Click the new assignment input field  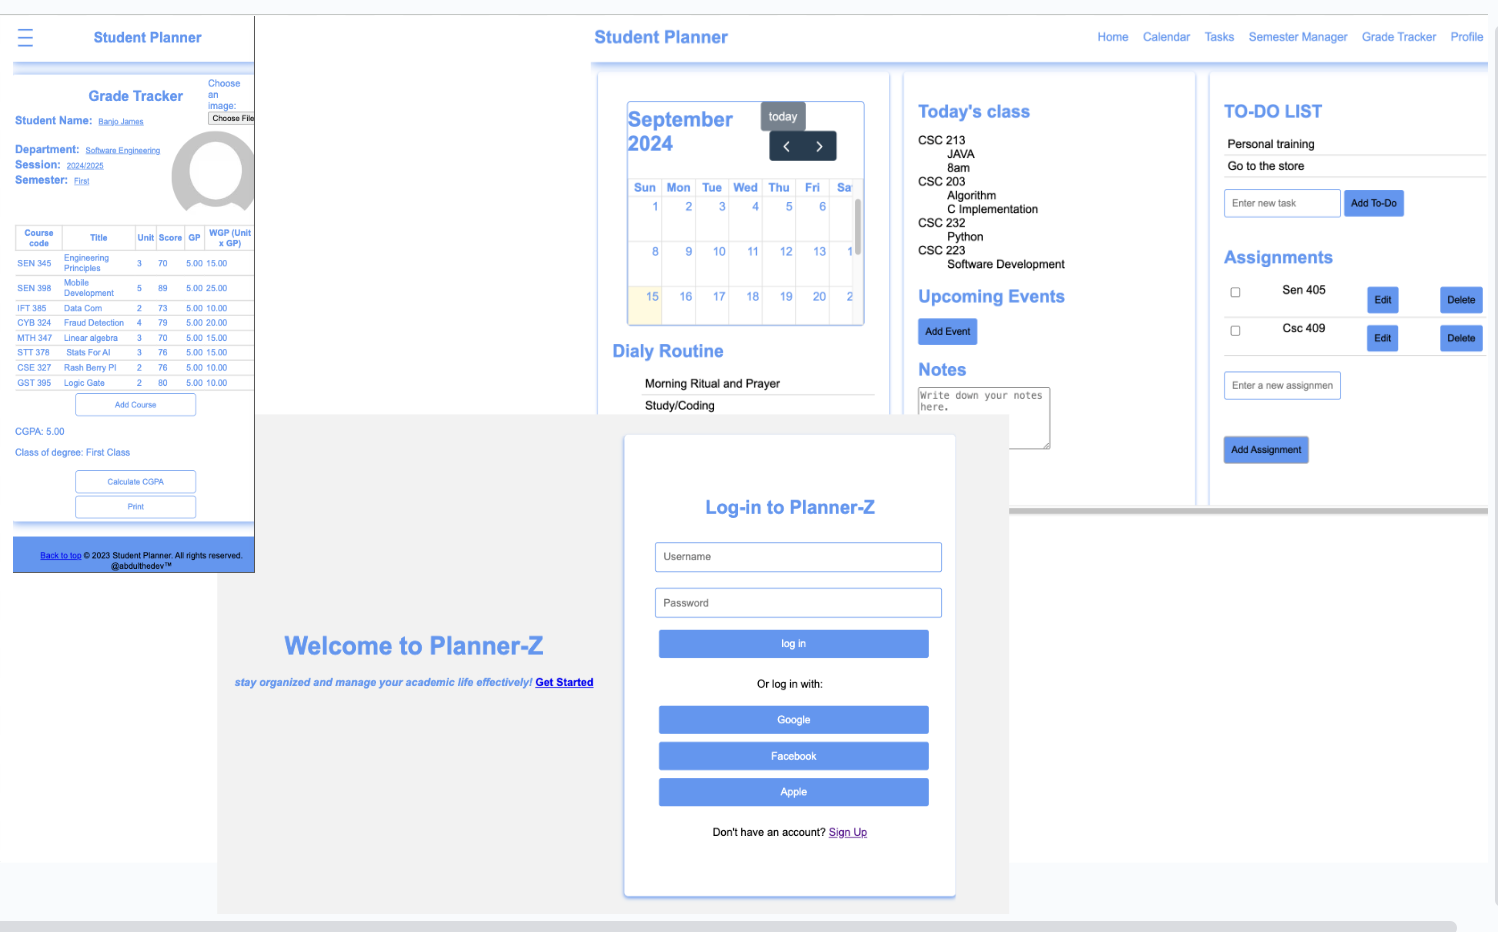[1282, 386]
